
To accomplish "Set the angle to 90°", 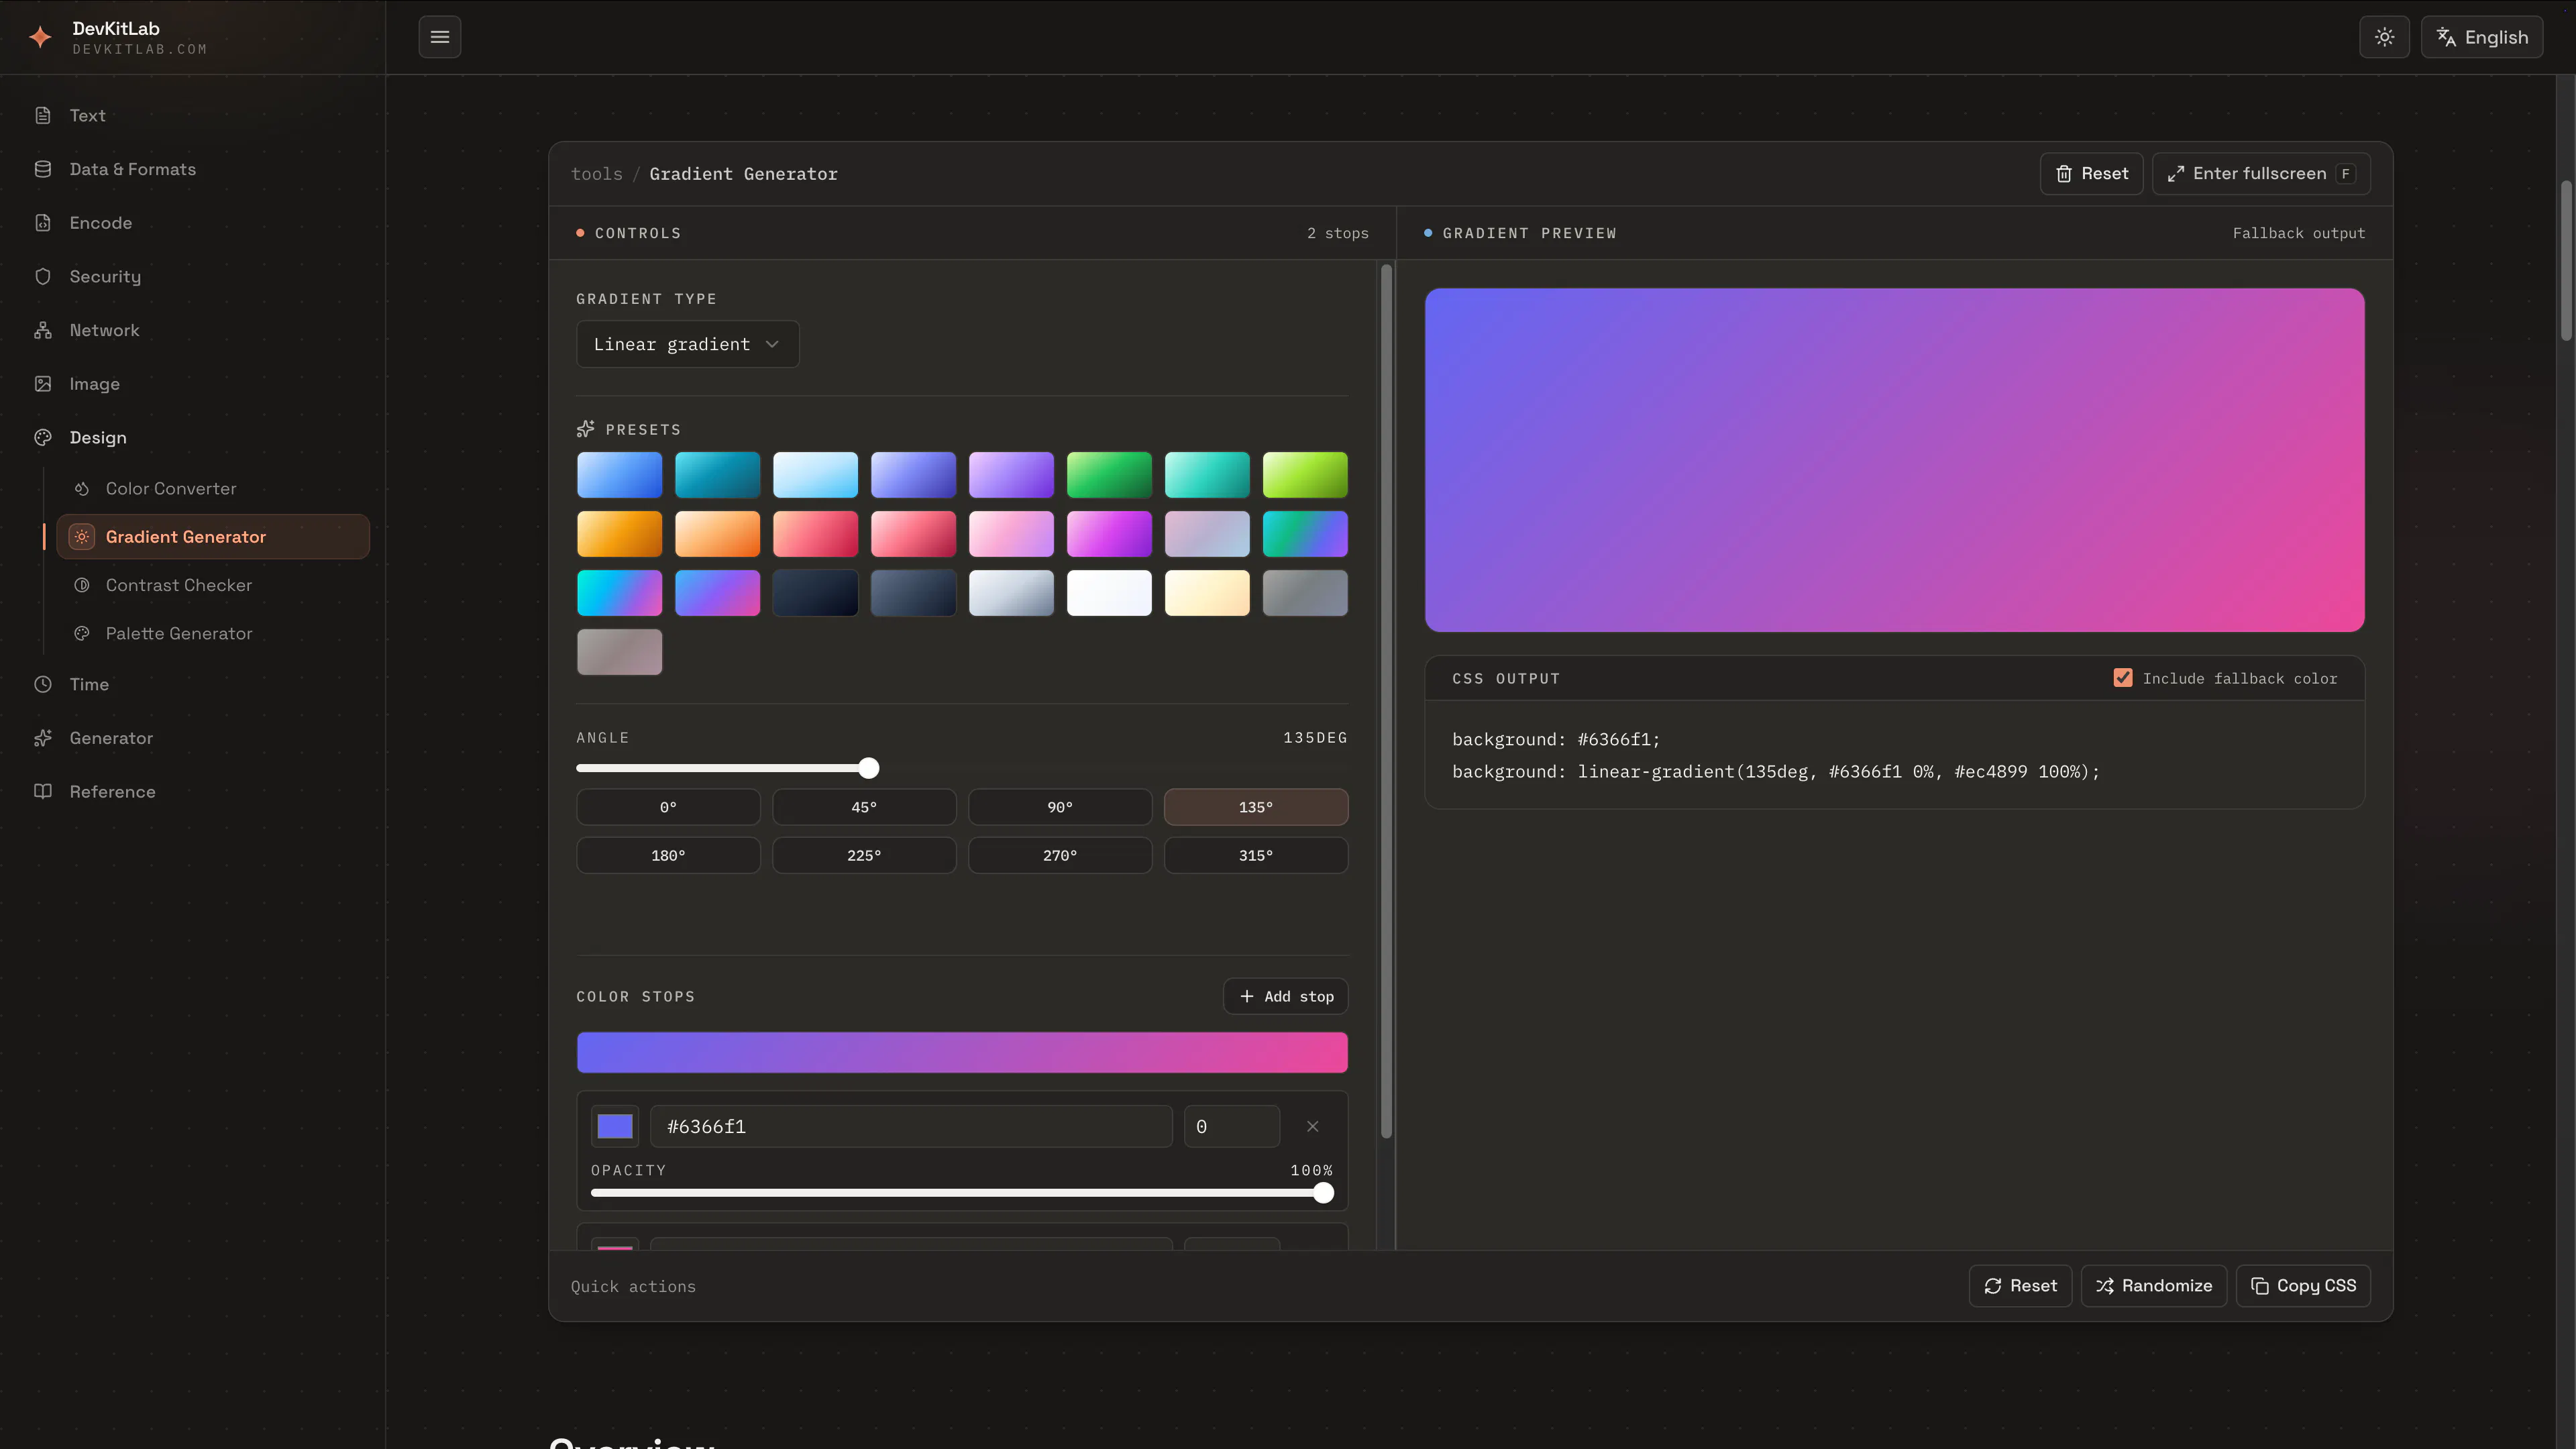I will click(1060, 807).
